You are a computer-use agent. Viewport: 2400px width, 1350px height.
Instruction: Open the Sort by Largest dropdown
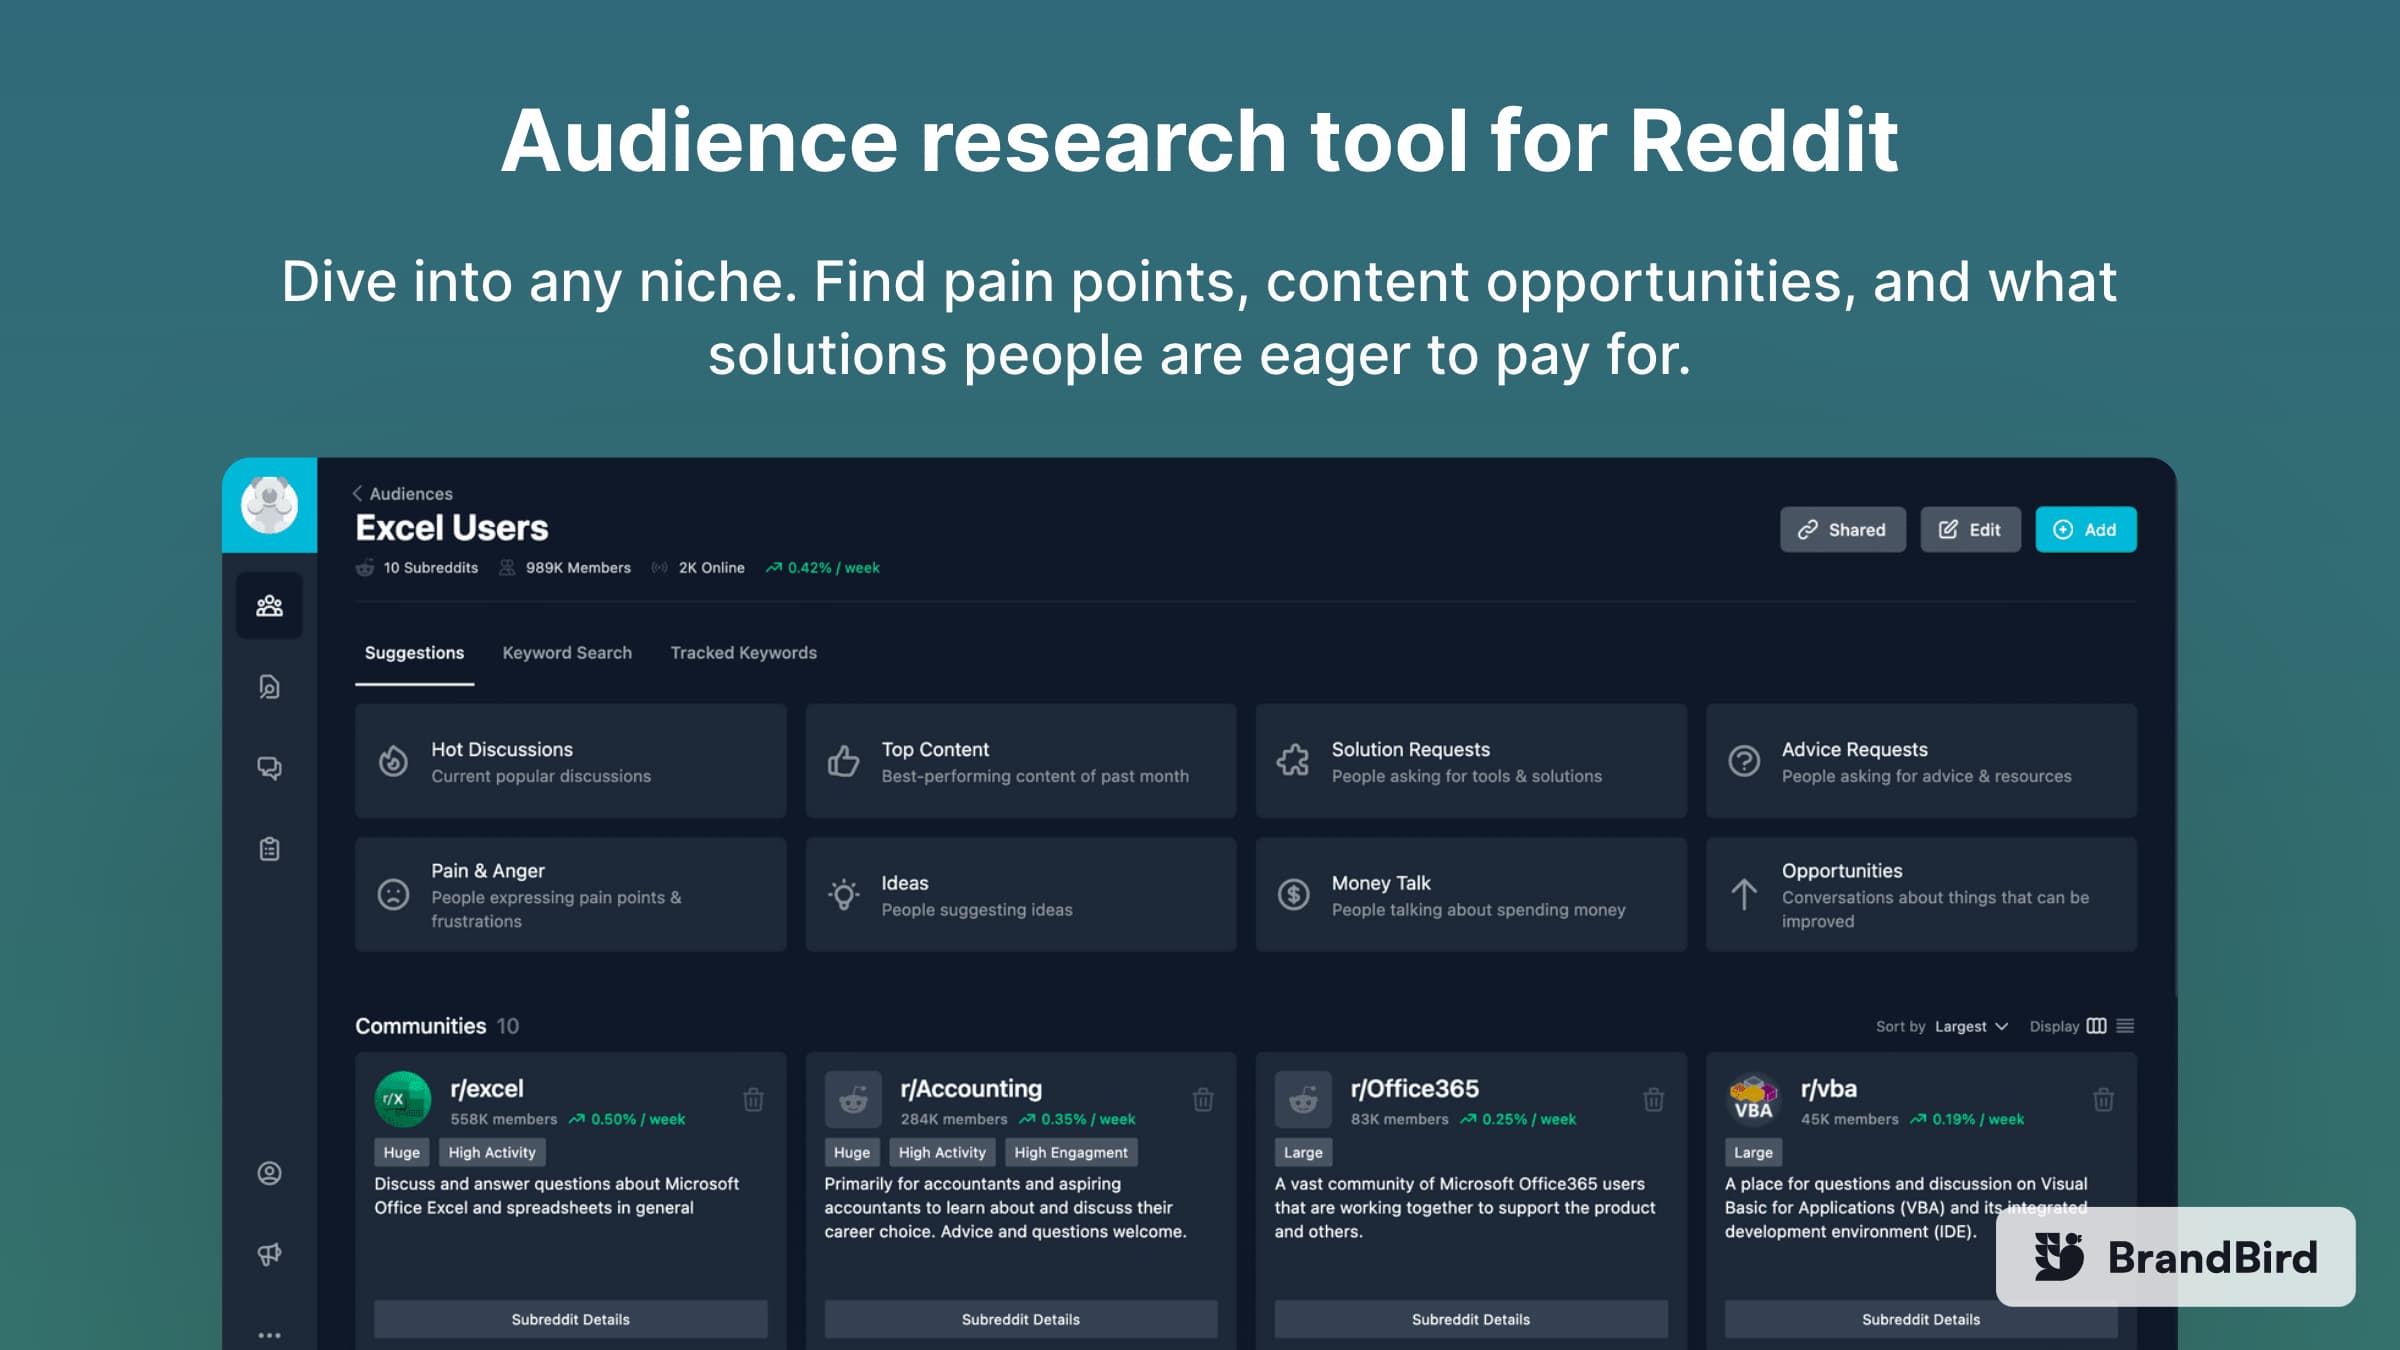[x=1971, y=1026]
